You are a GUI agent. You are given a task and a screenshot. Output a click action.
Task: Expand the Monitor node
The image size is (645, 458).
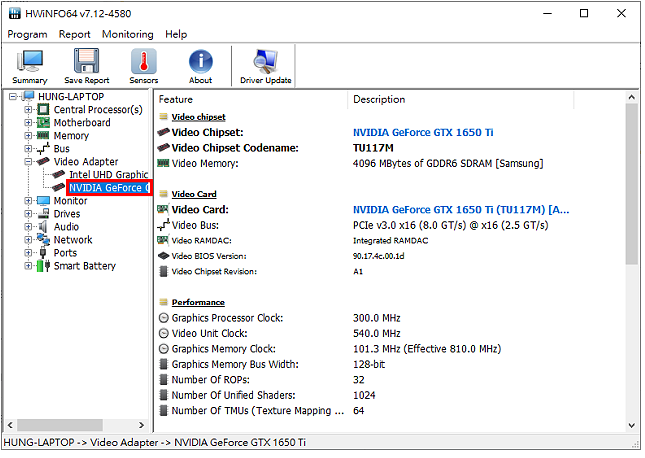click(x=28, y=201)
